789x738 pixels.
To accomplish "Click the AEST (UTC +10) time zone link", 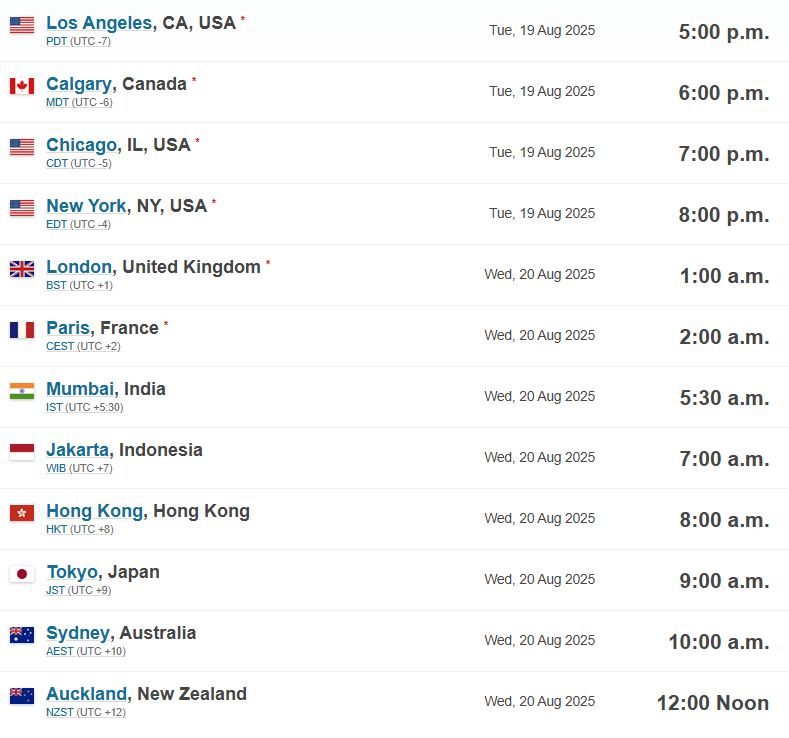I will point(86,651).
